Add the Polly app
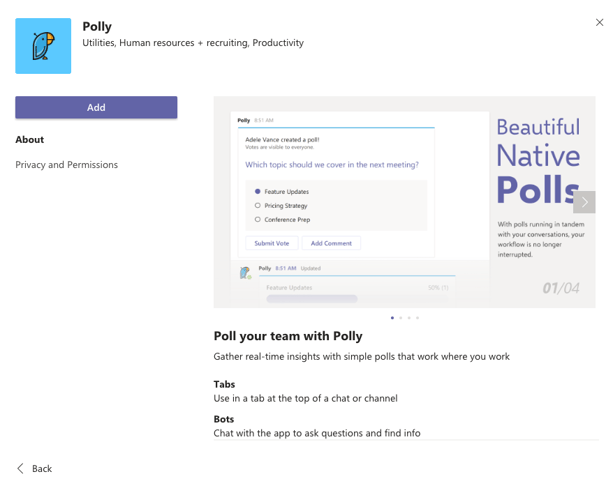The image size is (613, 488). point(96,108)
